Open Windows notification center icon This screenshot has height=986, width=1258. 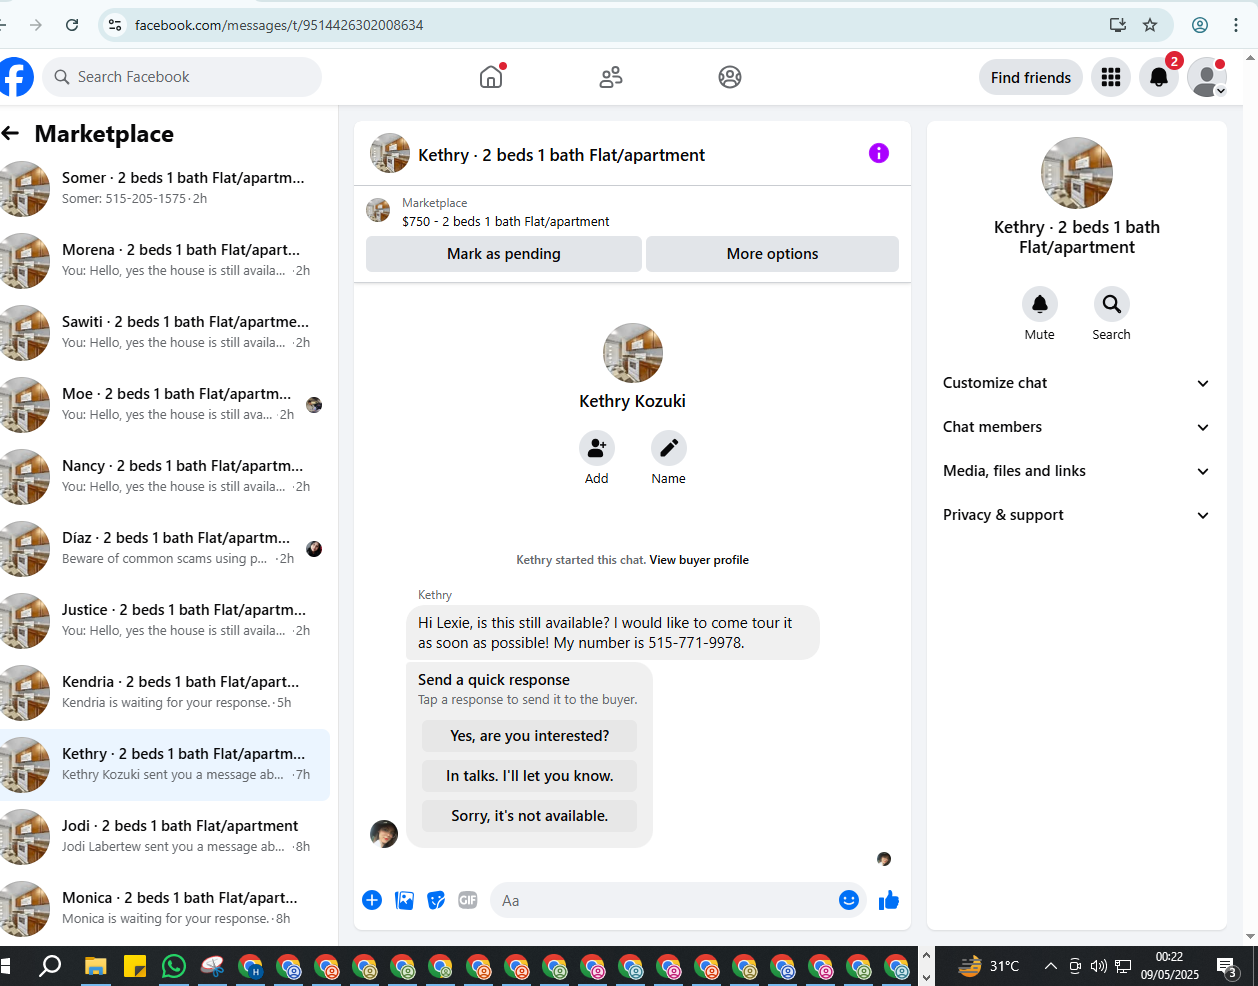(1228, 966)
